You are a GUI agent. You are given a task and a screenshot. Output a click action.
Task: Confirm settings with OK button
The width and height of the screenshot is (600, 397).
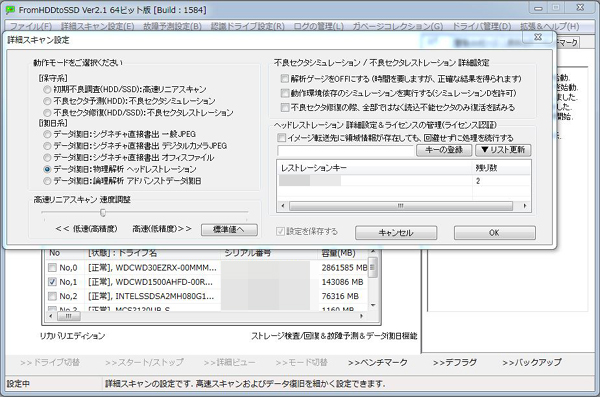pyautogui.click(x=494, y=233)
